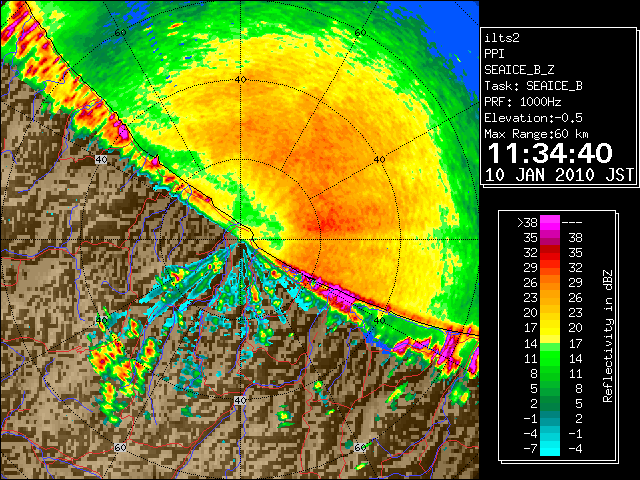This screenshot has height=480, width=640.
Task: Click the ">38" legend value
Action: pyautogui.click(x=527, y=223)
